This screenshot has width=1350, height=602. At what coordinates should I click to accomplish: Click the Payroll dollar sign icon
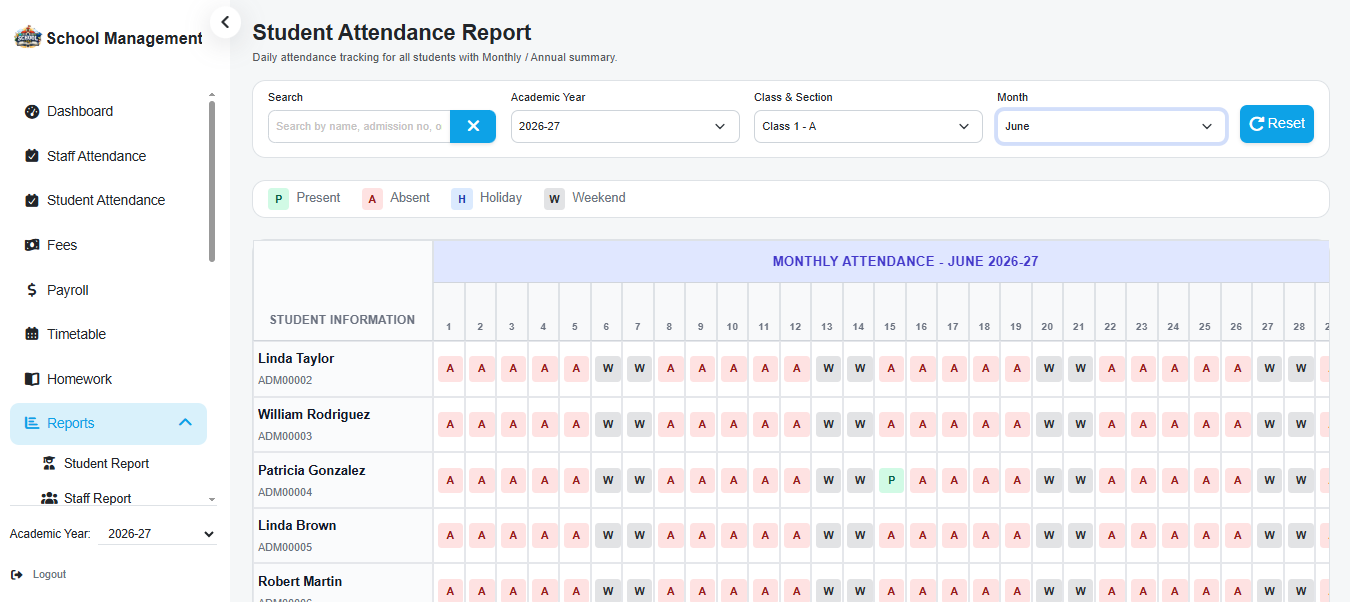32,290
